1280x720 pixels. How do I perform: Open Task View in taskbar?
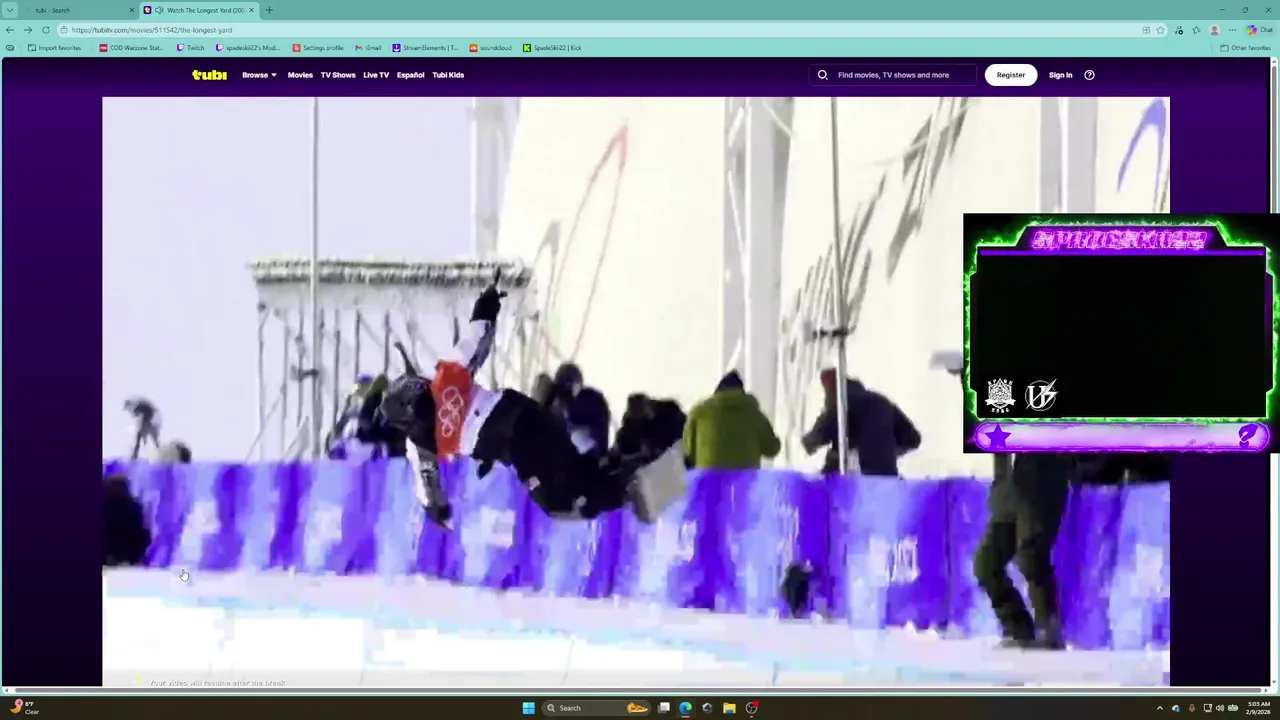[x=663, y=708]
